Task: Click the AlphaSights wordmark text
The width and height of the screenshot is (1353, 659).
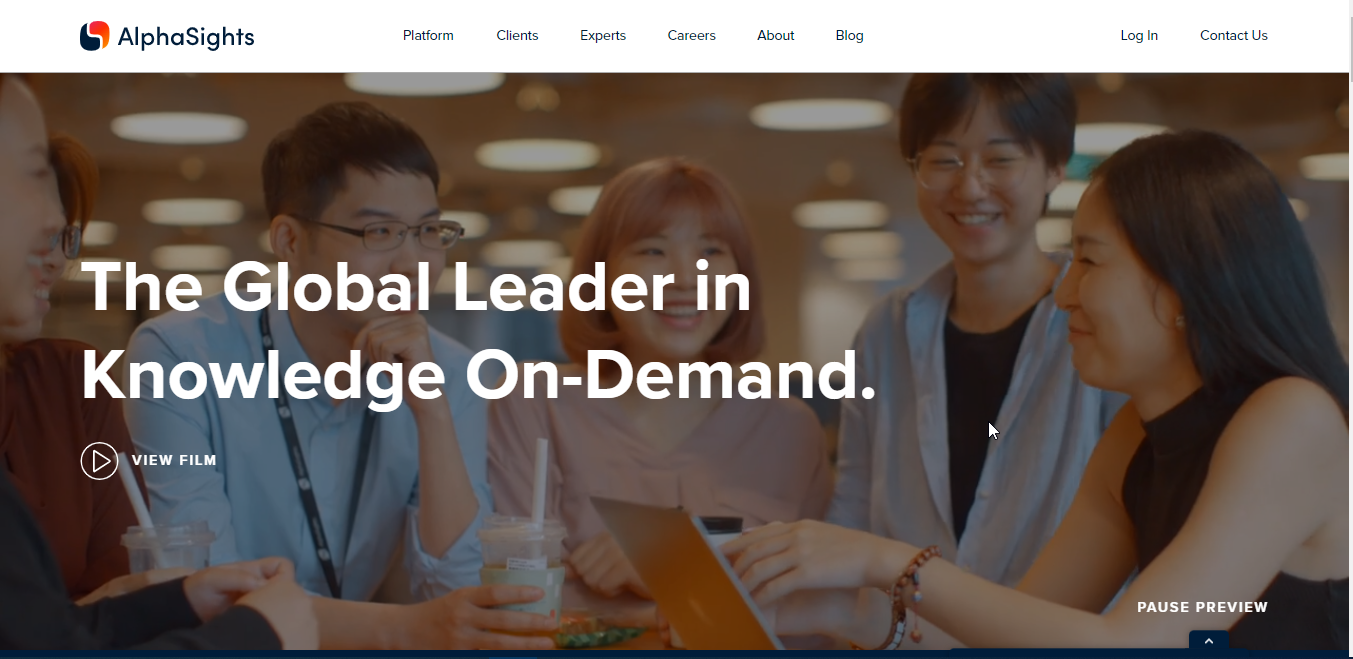Action: point(186,38)
